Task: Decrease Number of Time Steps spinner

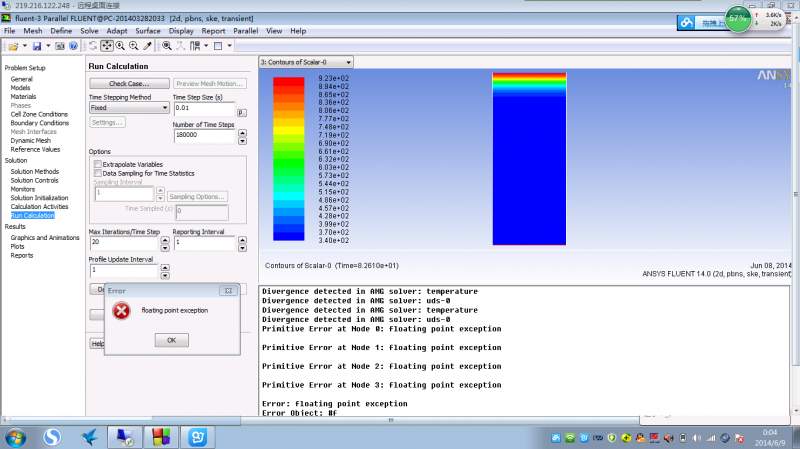Action: (242, 141)
